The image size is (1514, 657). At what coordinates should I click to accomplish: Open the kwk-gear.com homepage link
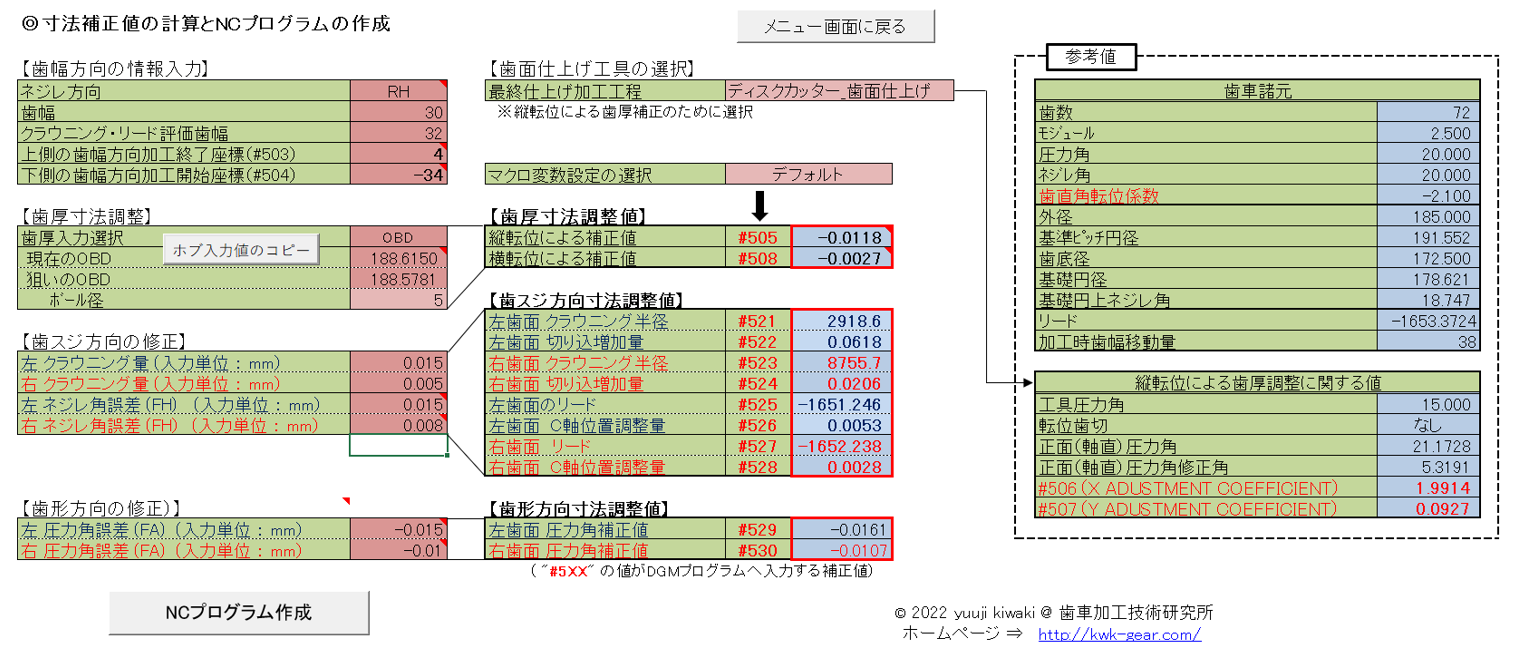[x=1119, y=634]
